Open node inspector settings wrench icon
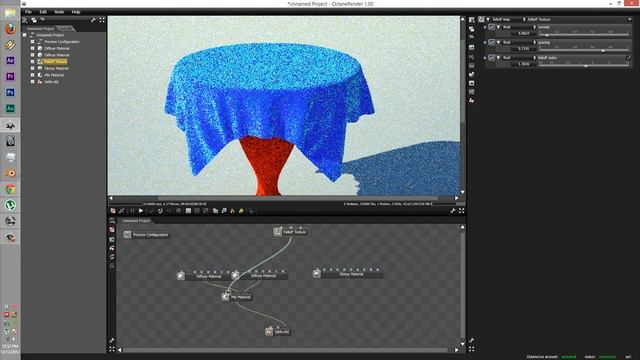The height and width of the screenshot is (360, 640). tap(471, 340)
